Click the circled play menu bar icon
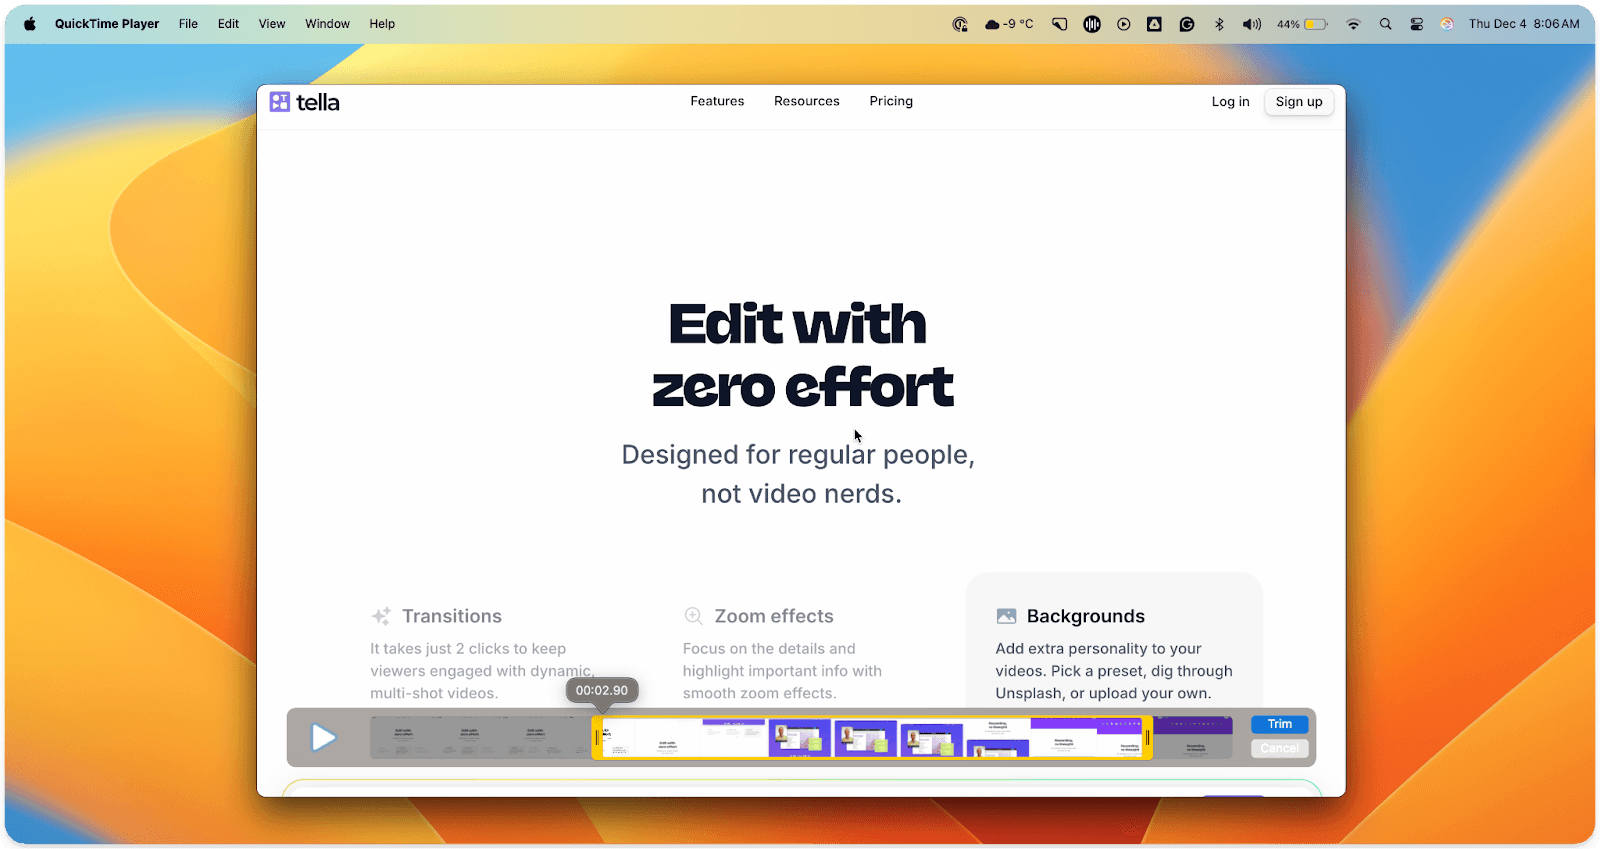Screen dimensions: 1600x849 tap(1124, 24)
